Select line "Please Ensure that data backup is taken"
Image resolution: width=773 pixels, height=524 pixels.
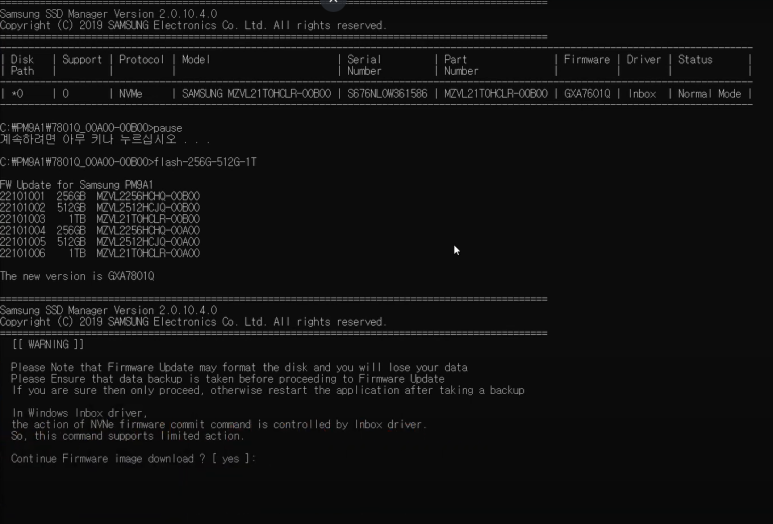[228, 379]
